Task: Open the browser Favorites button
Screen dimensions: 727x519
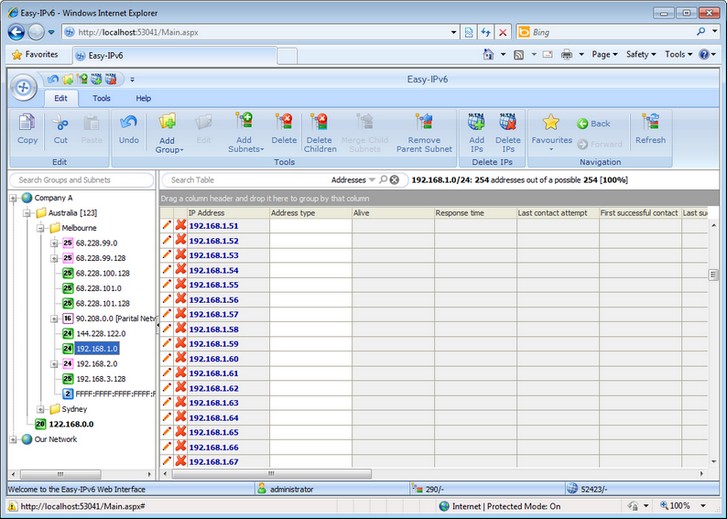Action: tap(35, 55)
